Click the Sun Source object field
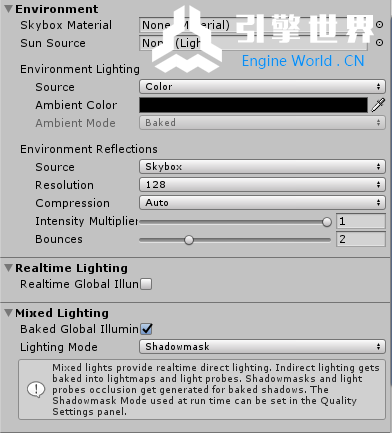This screenshot has height=433, width=392. (x=253, y=43)
